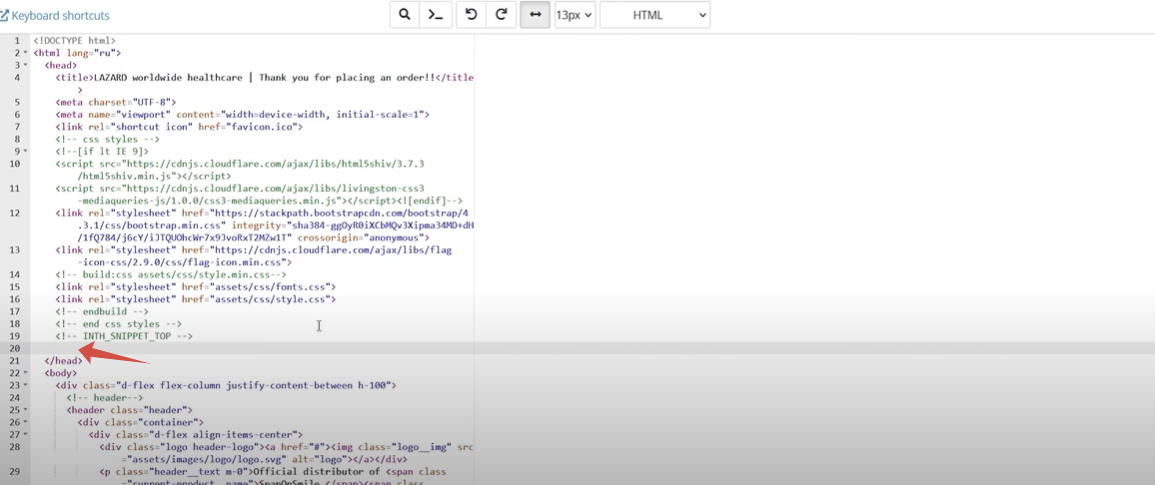Click the assets/css/style.css link line
Image resolution: width=1155 pixels, height=485 pixels.
point(196,299)
